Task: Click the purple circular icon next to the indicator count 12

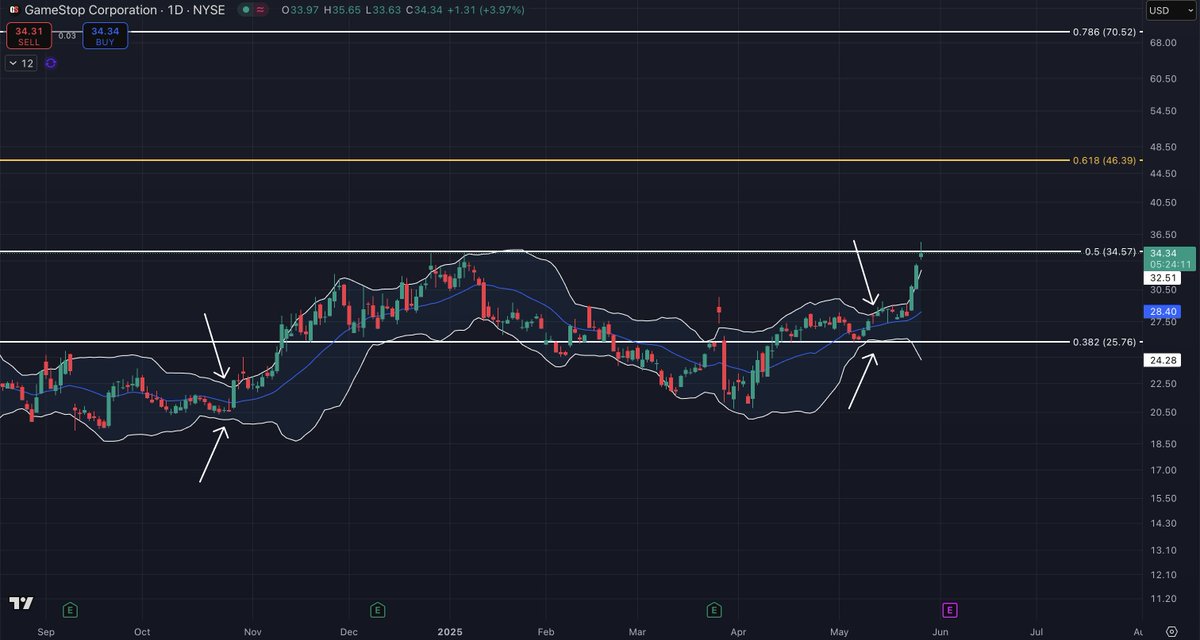Action: [x=51, y=63]
